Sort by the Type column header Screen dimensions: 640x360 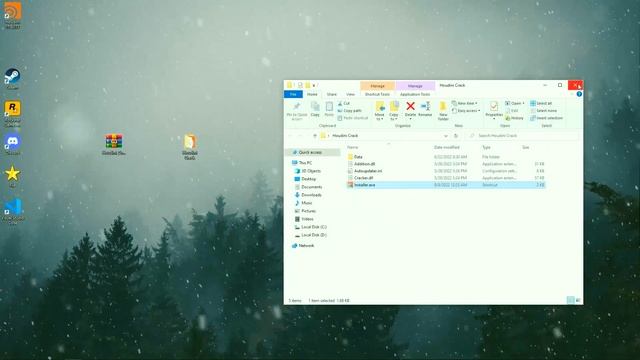click(486, 147)
